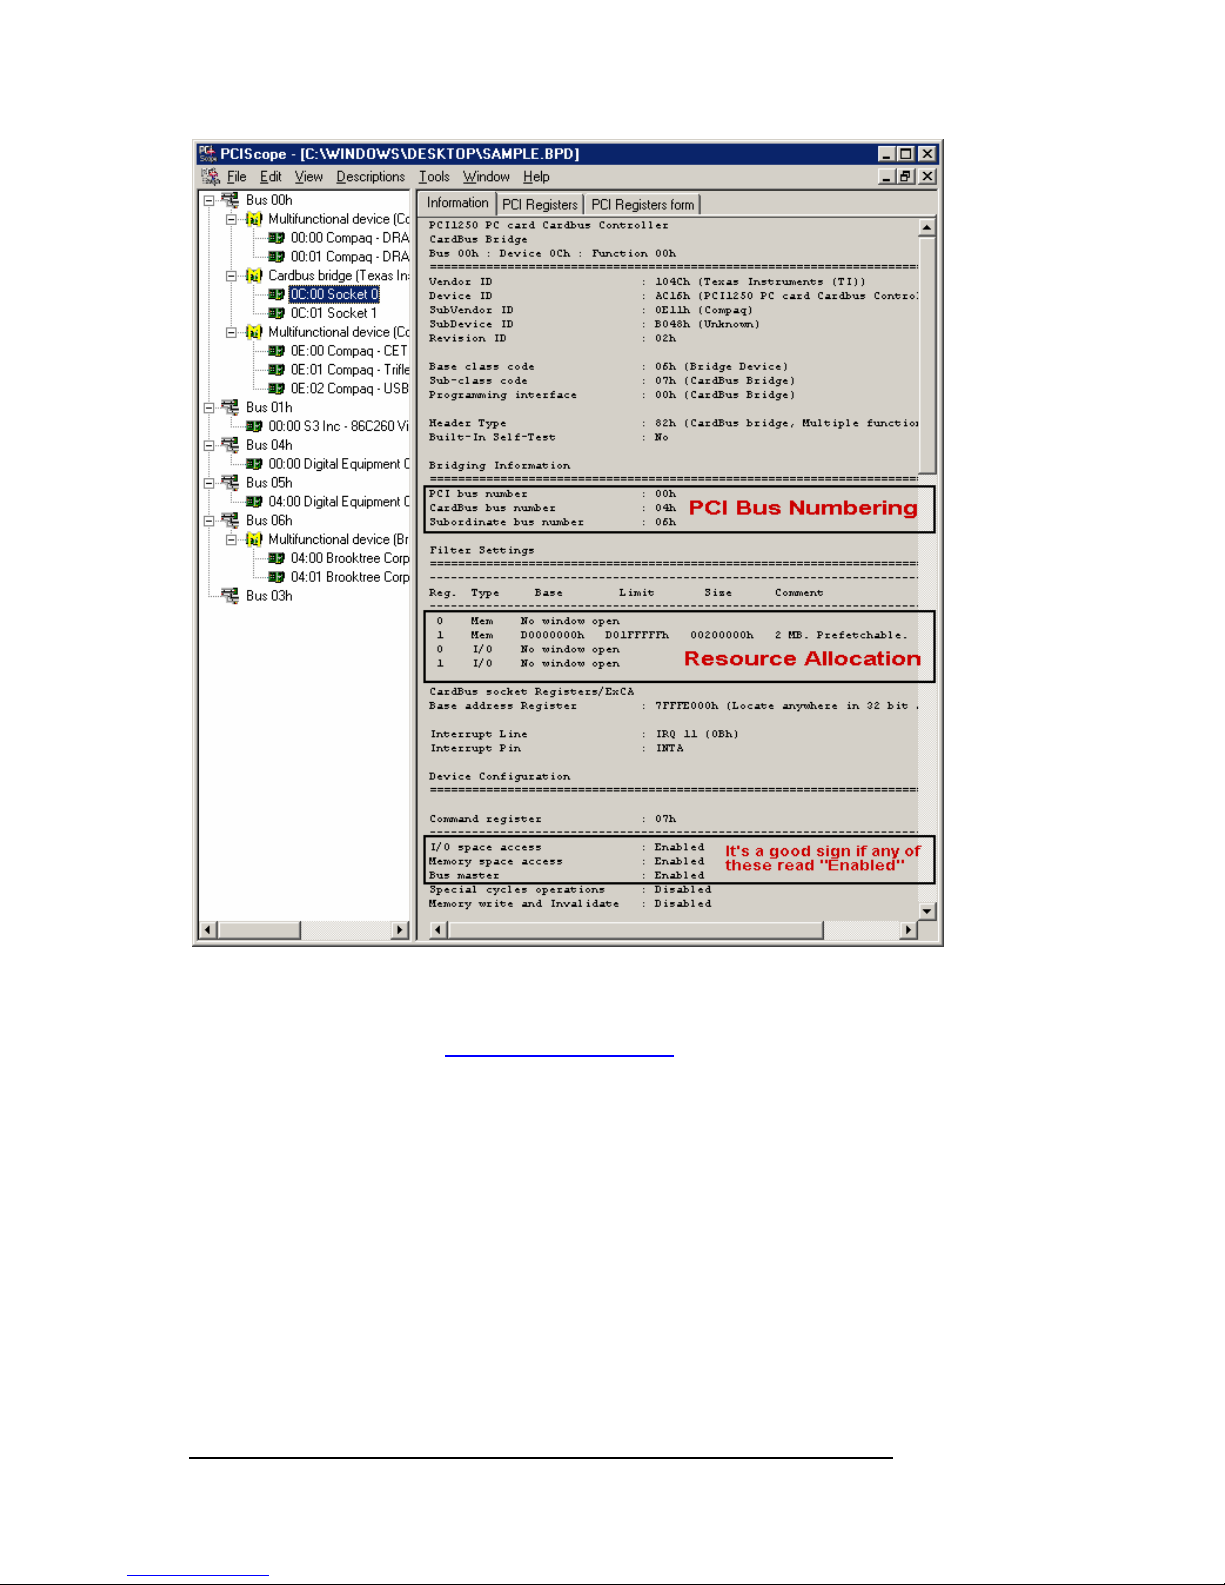This screenshot has width=1225, height=1585.
Task: Switch to the PCI Registers tab
Action: coord(540,205)
